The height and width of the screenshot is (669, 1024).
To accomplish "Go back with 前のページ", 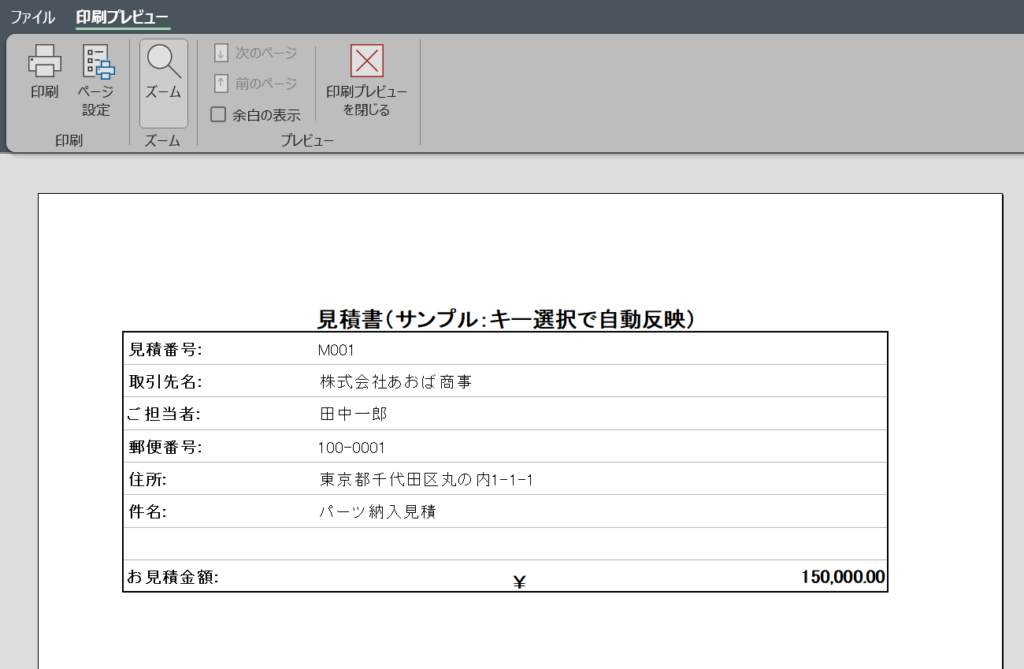I will pos(255,84).
